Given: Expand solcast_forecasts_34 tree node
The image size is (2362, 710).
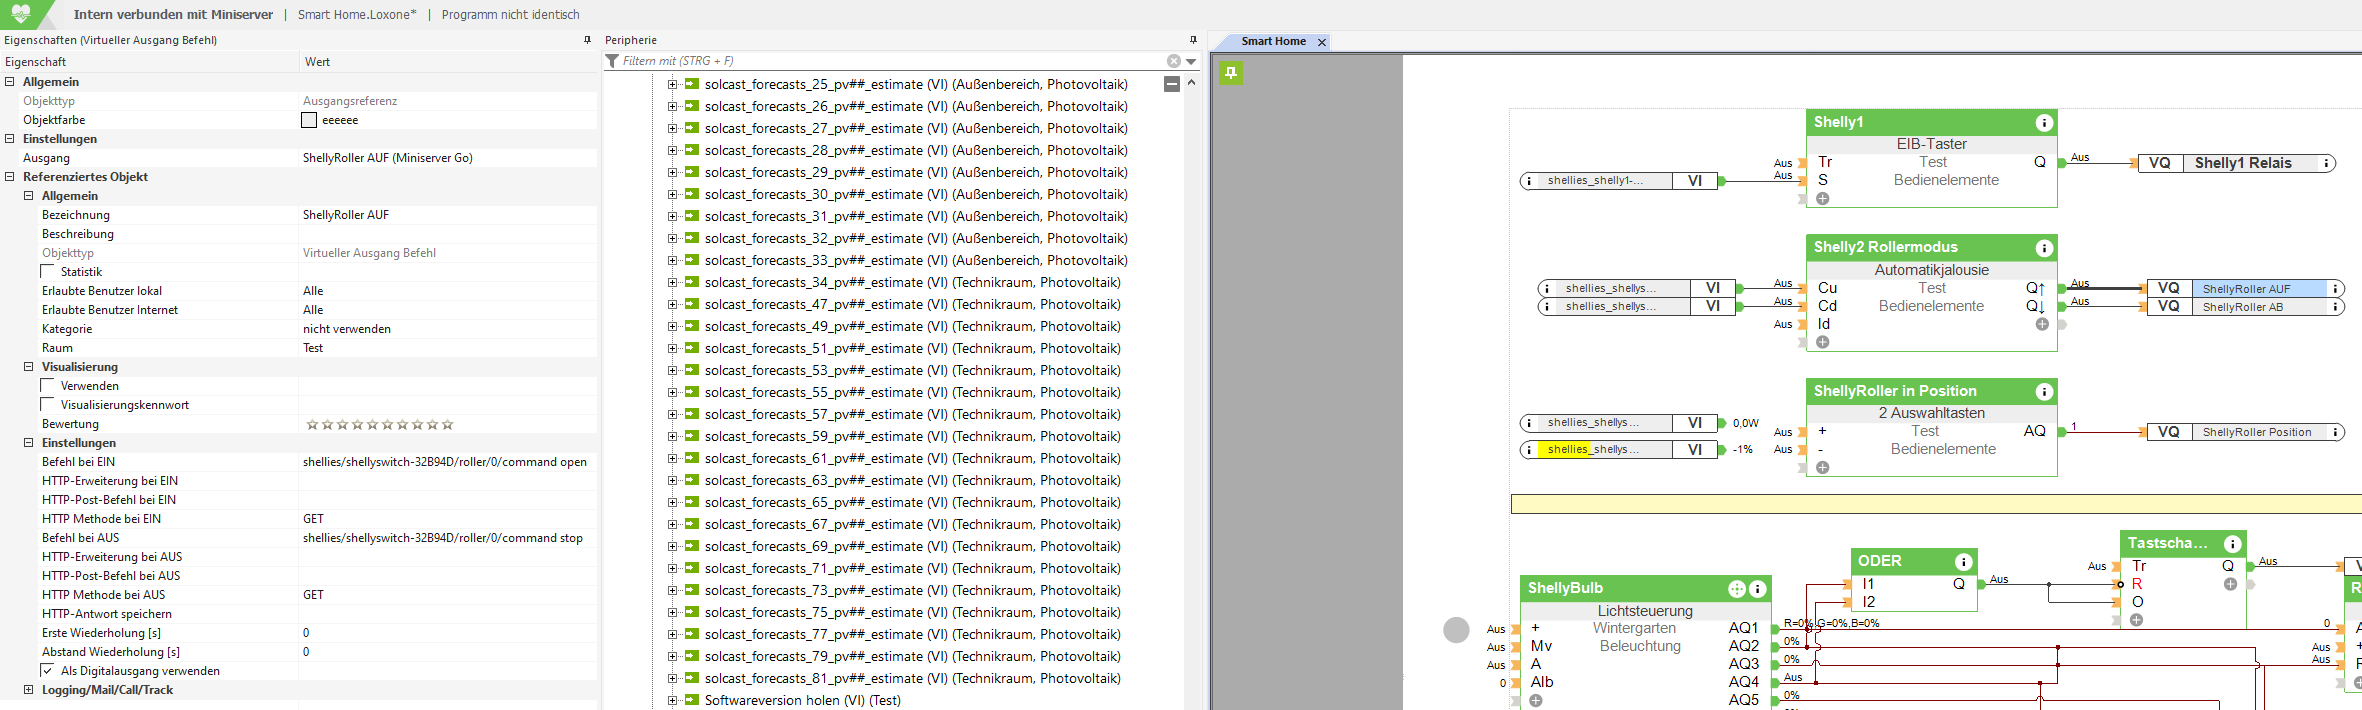Looking at the screenshot, I should point(672,282).
